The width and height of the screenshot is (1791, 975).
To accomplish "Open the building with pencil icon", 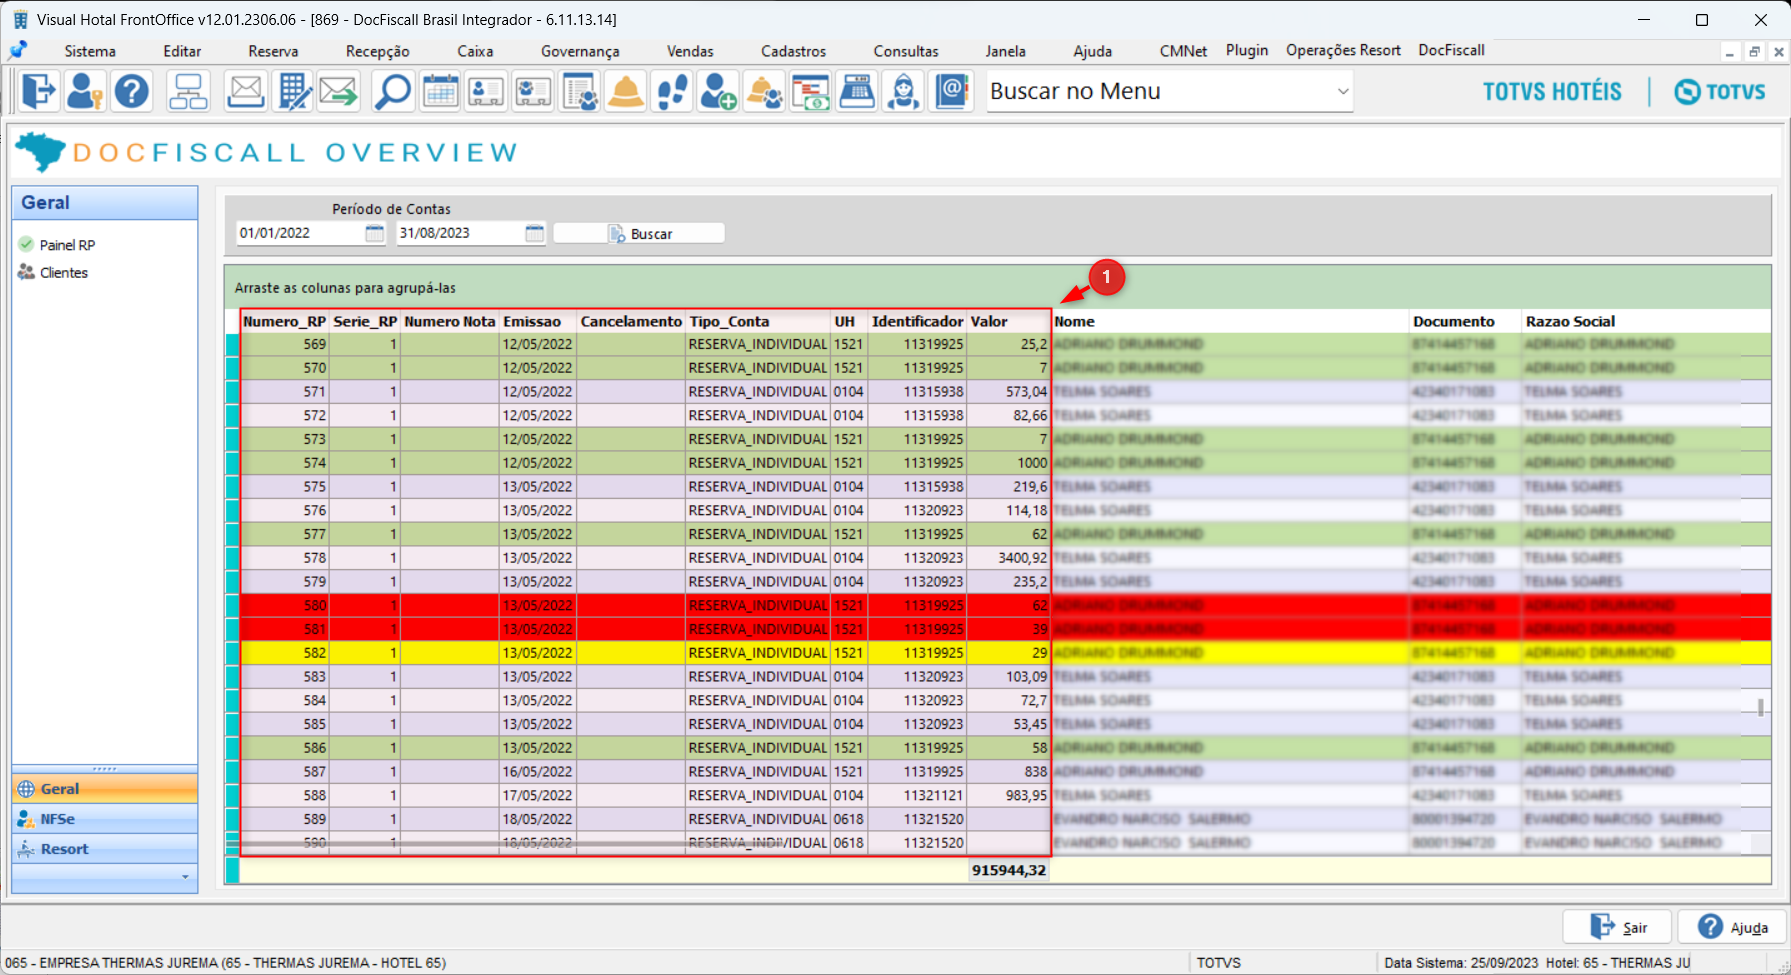I will pos(293,92).
